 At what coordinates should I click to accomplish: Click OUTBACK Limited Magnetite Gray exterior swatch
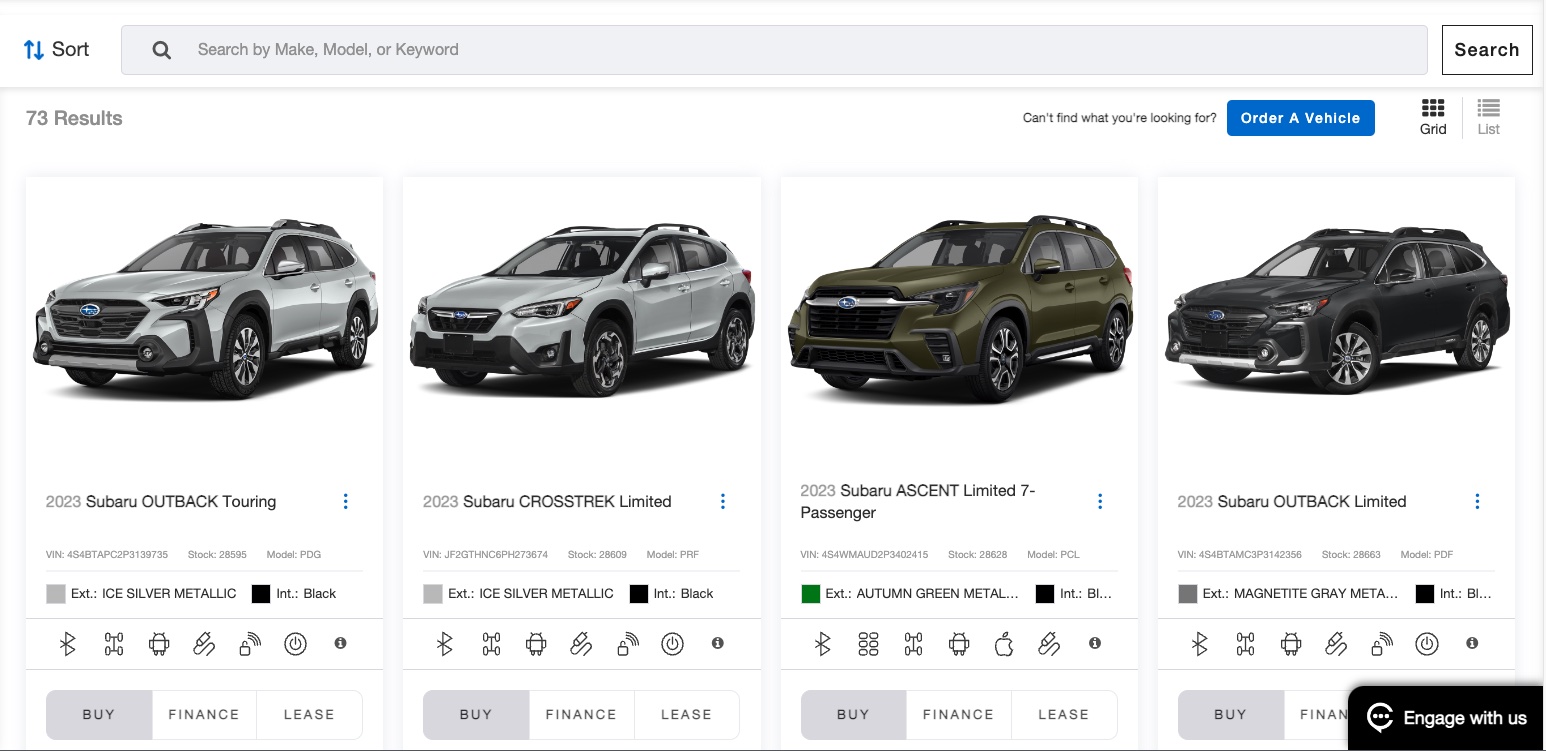(1188, 594)
